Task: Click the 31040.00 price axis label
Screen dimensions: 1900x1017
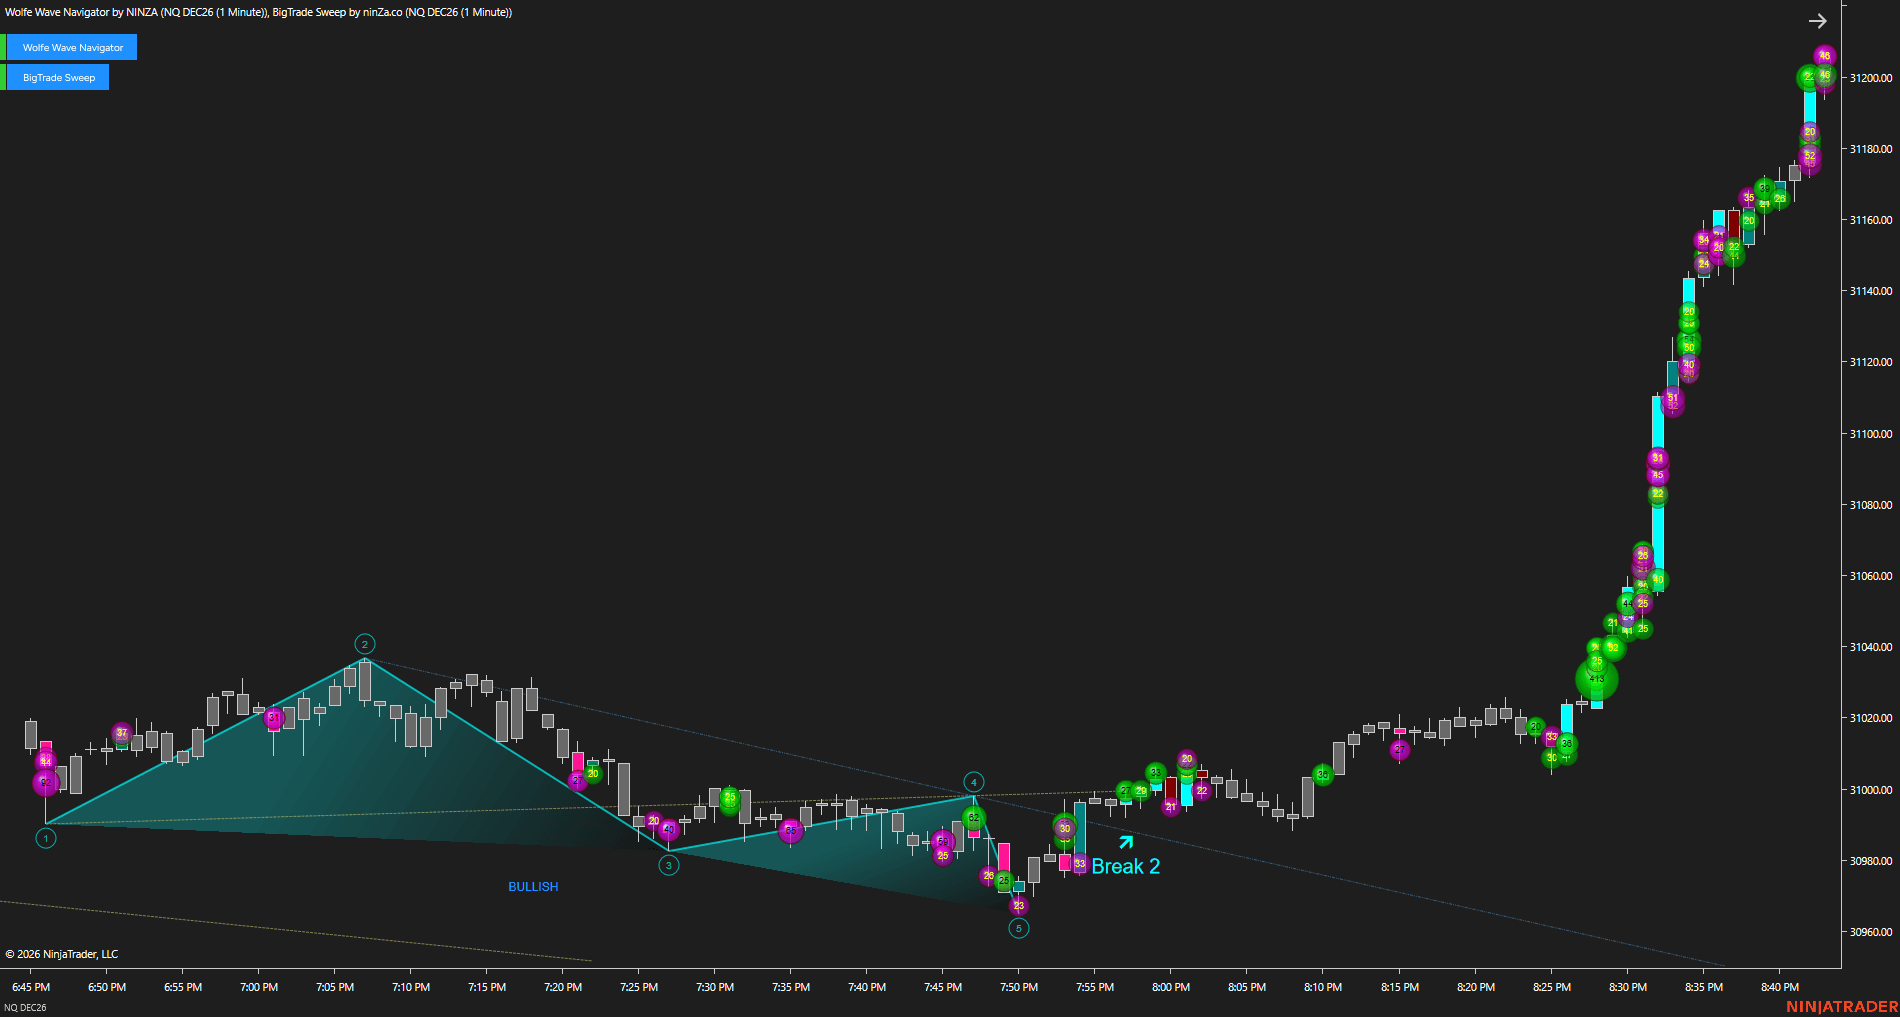Action: (1871, 647)
